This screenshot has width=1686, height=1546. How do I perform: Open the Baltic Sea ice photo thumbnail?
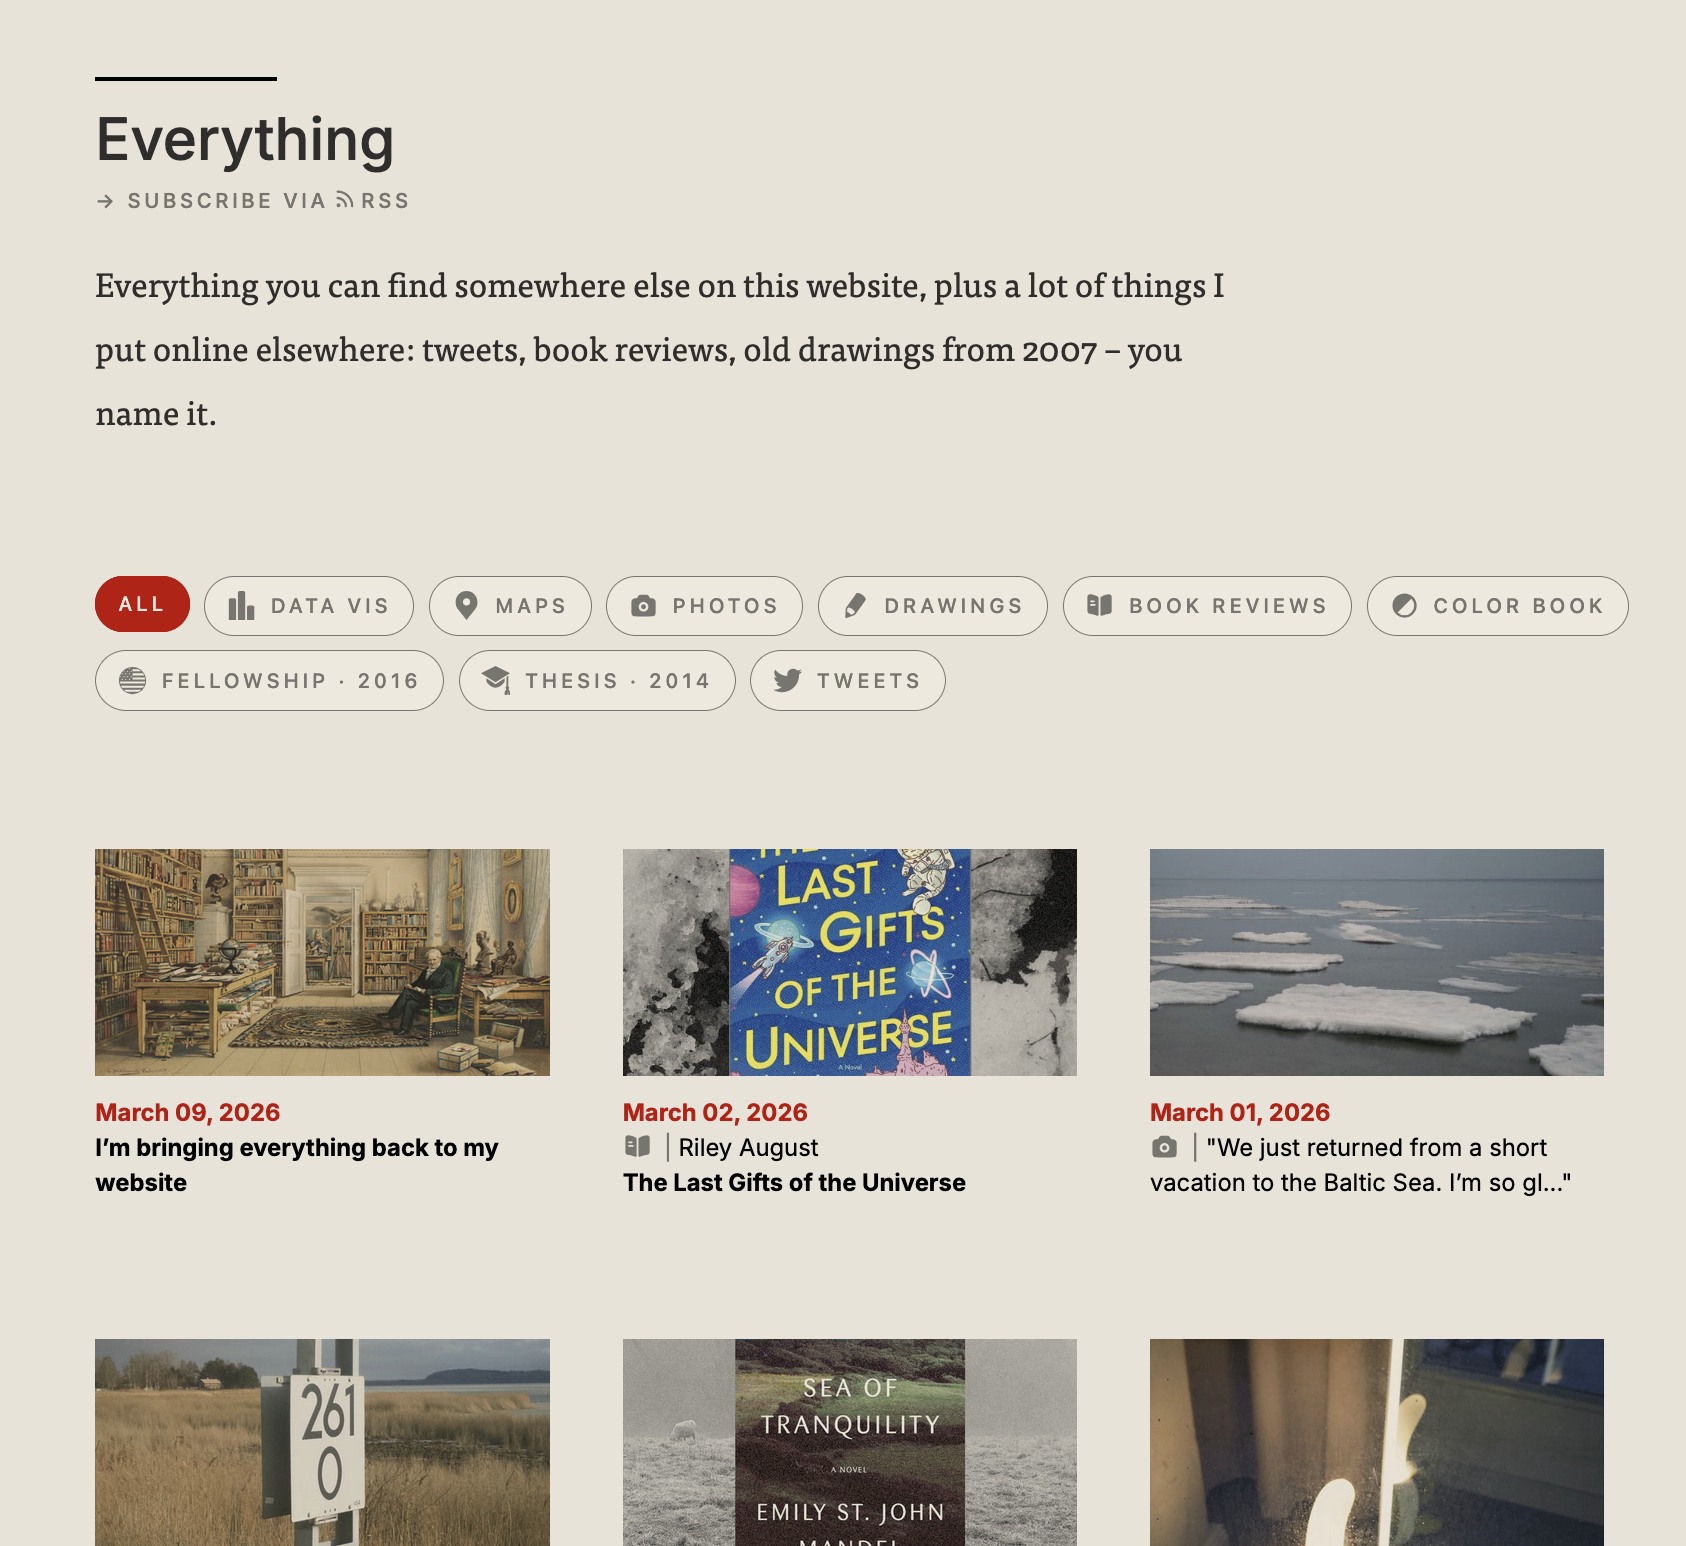pyautogui.click(x=1377, y=963)
